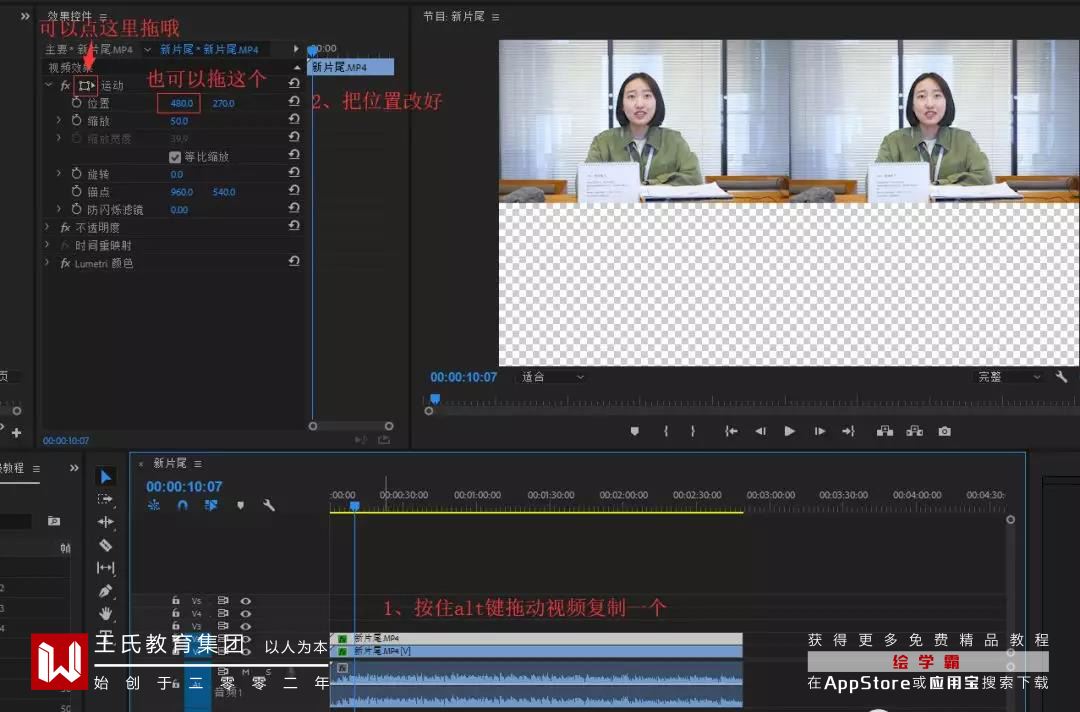The width and height of the screenshot is (1080, 712).
Task: Add marker in Program monitor
Action: [635, 431]
